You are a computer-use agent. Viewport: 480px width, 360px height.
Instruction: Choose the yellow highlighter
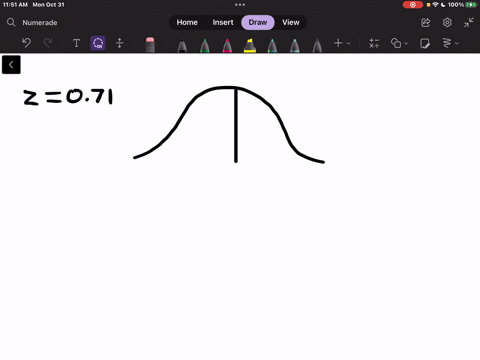click(250, 45)
